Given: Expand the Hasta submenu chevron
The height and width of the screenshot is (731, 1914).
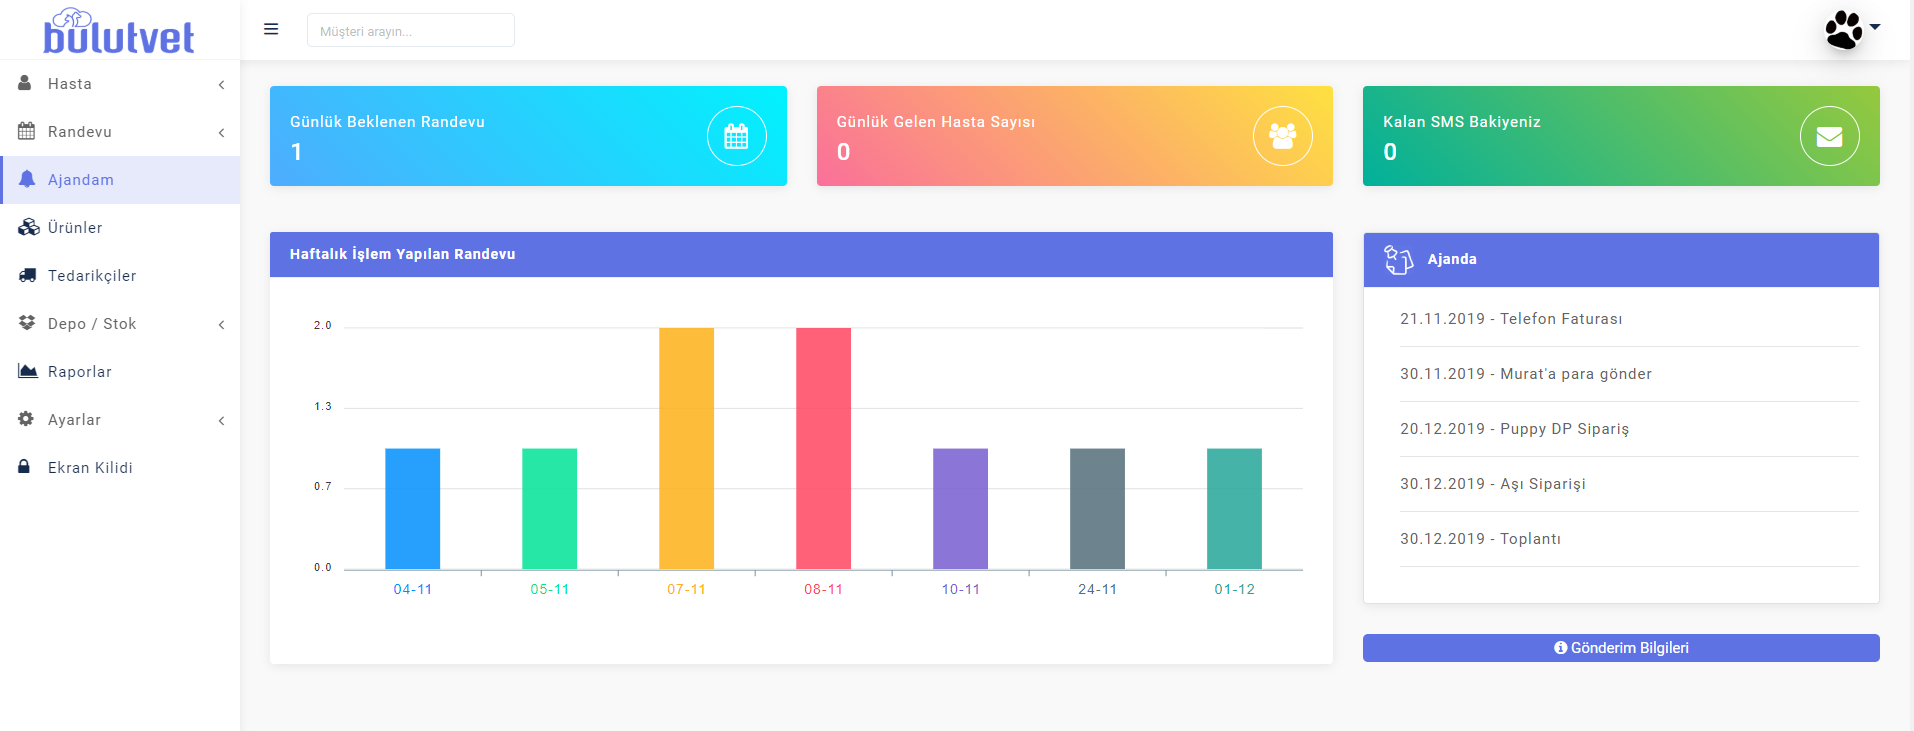Looking at the screenshot, I should [x=221, y=85].
